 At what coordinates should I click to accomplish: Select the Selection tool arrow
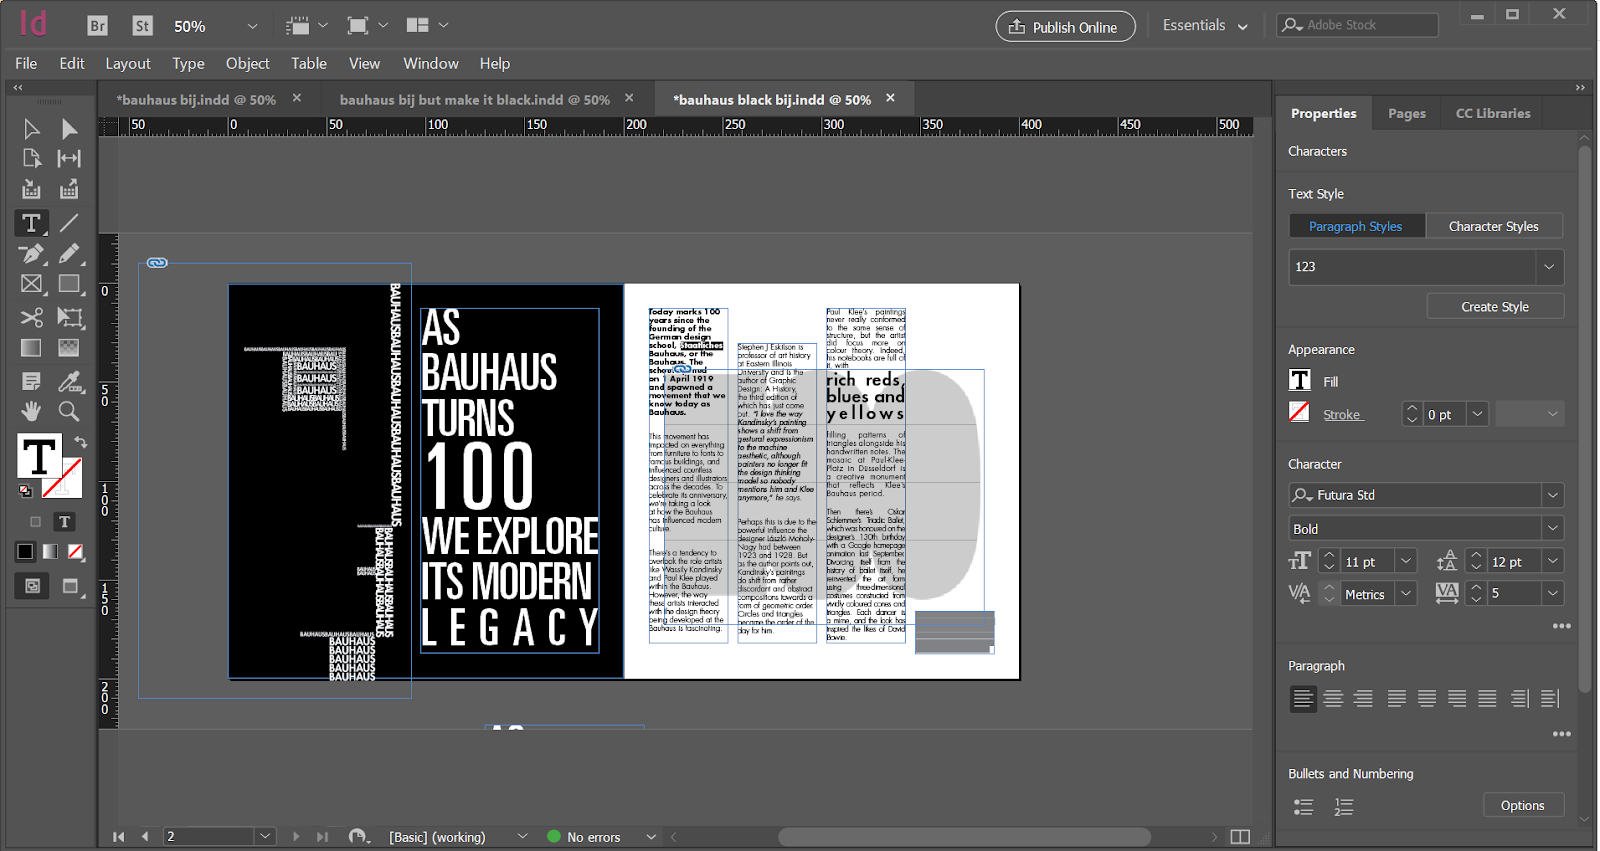pyautogui.click(x=32, y=129)
